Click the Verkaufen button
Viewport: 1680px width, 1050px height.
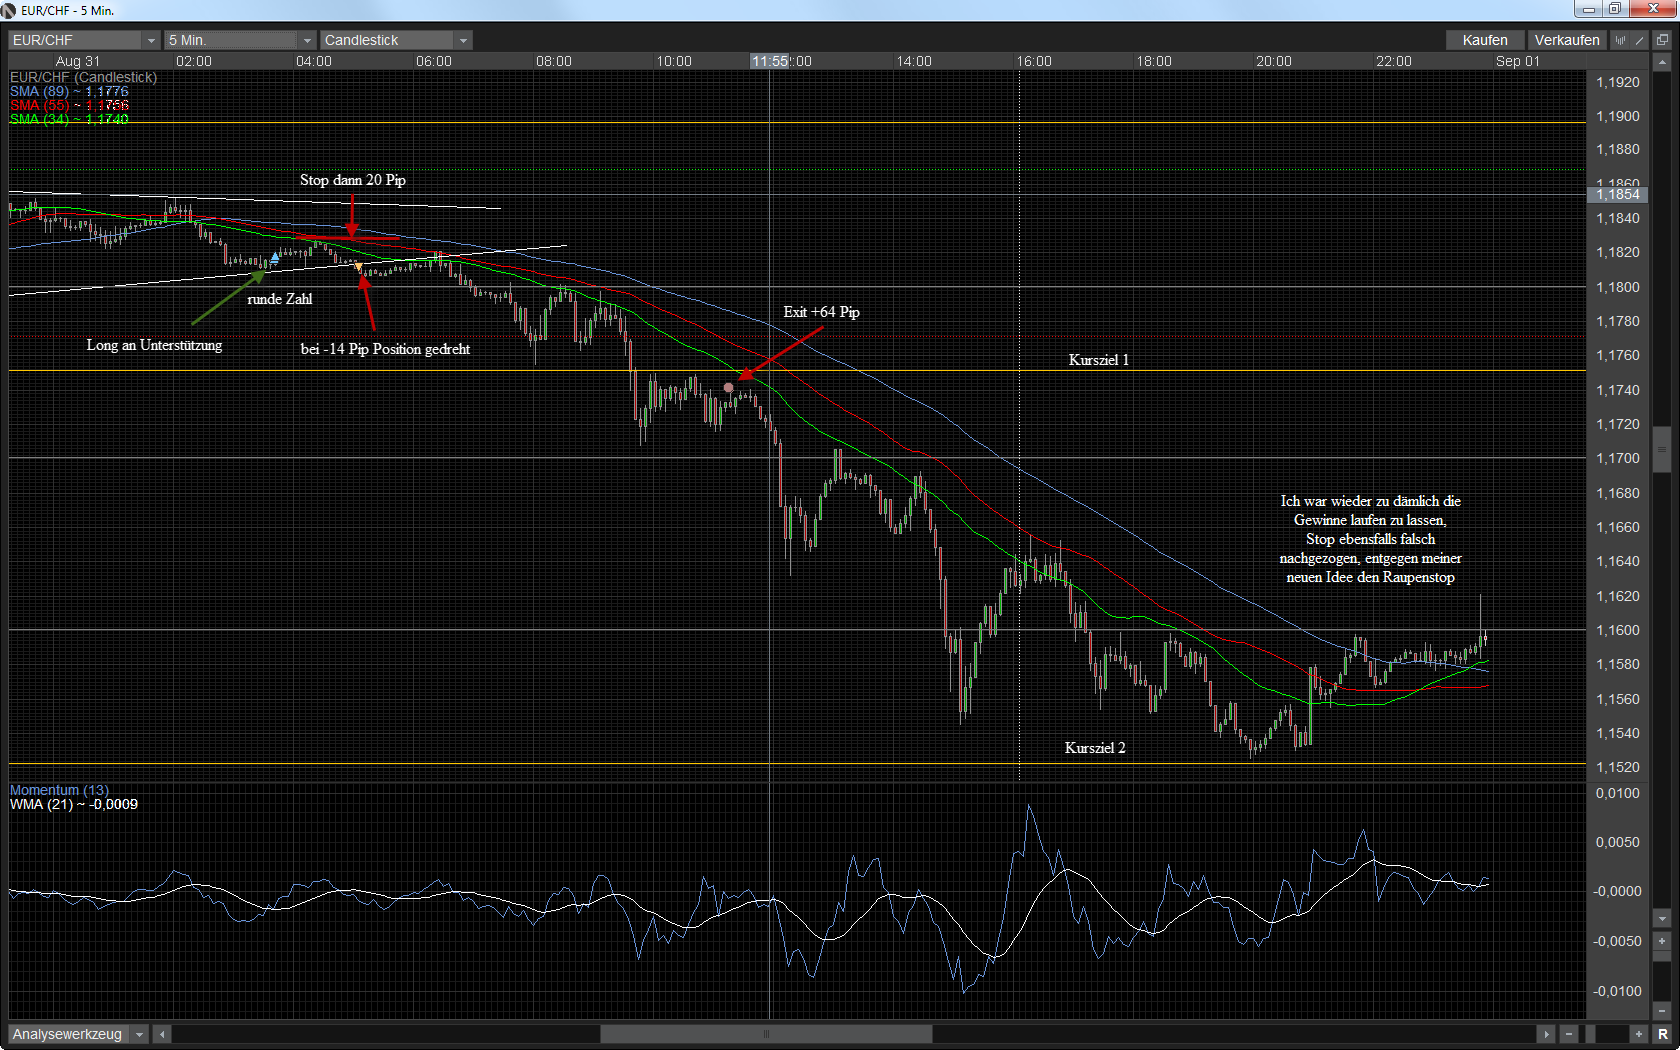pos(1567,40)
